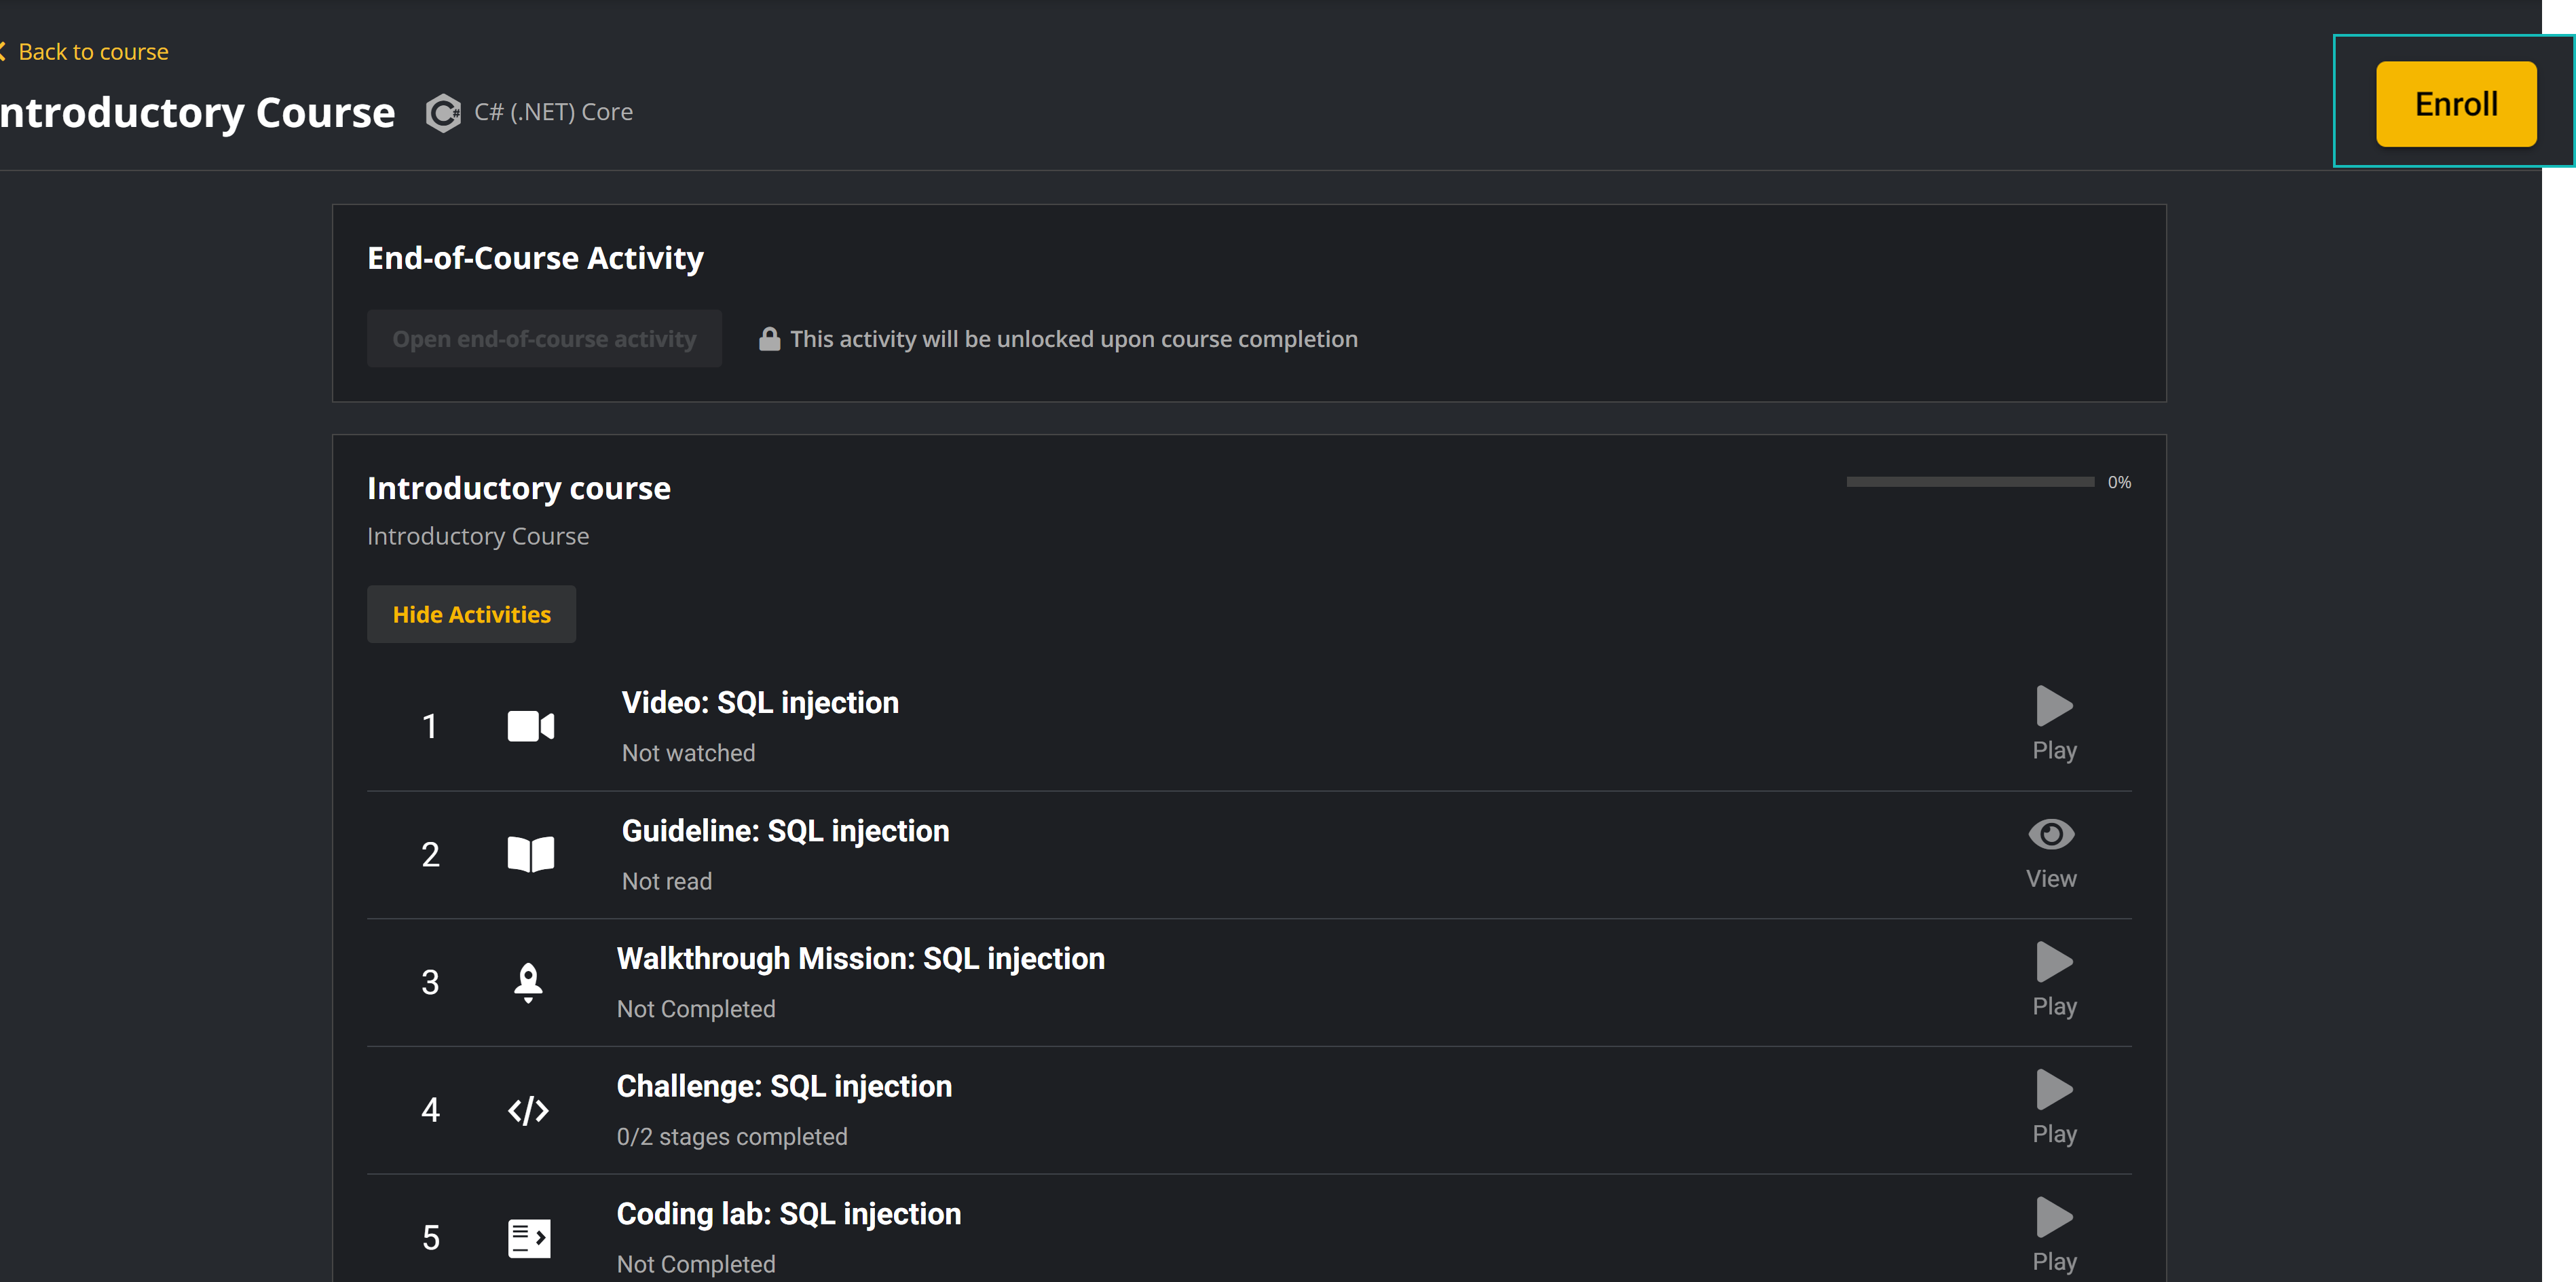The image size is (2576, 1282).
Task: Click the rocket icon for Walkthrough Mission
Action: [528, 982]
